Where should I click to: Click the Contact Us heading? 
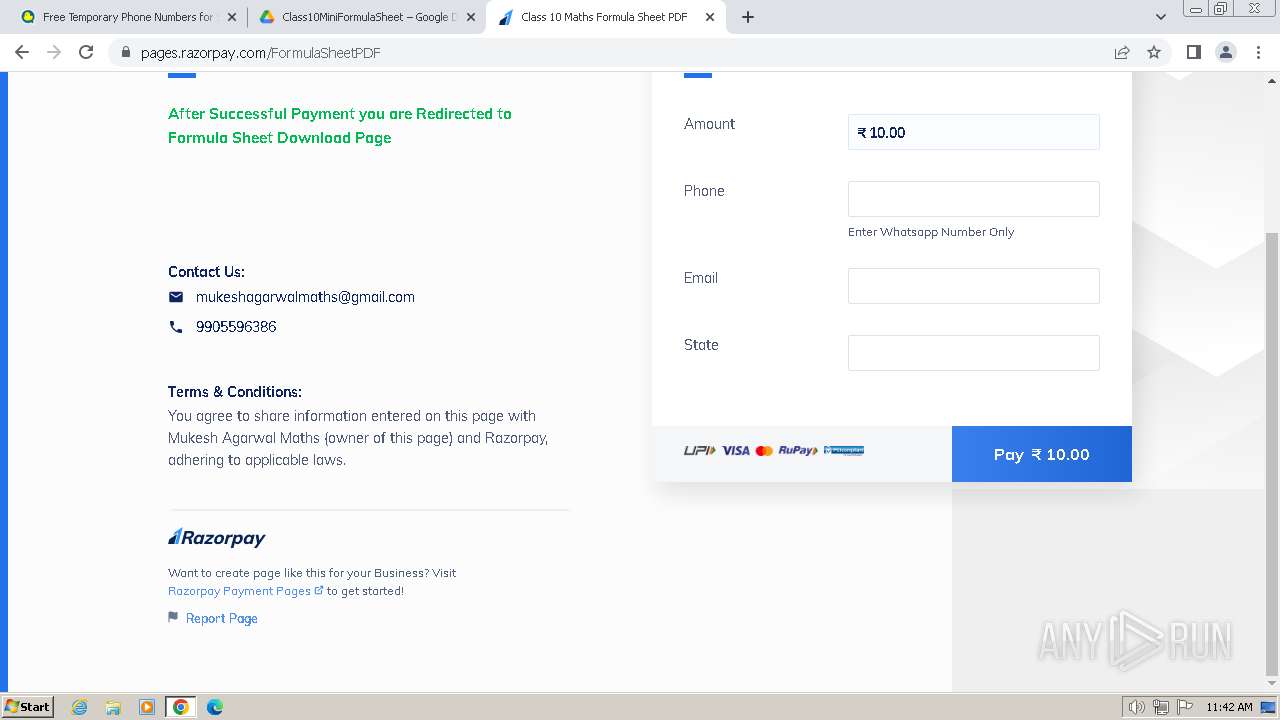tap(206, 272)
